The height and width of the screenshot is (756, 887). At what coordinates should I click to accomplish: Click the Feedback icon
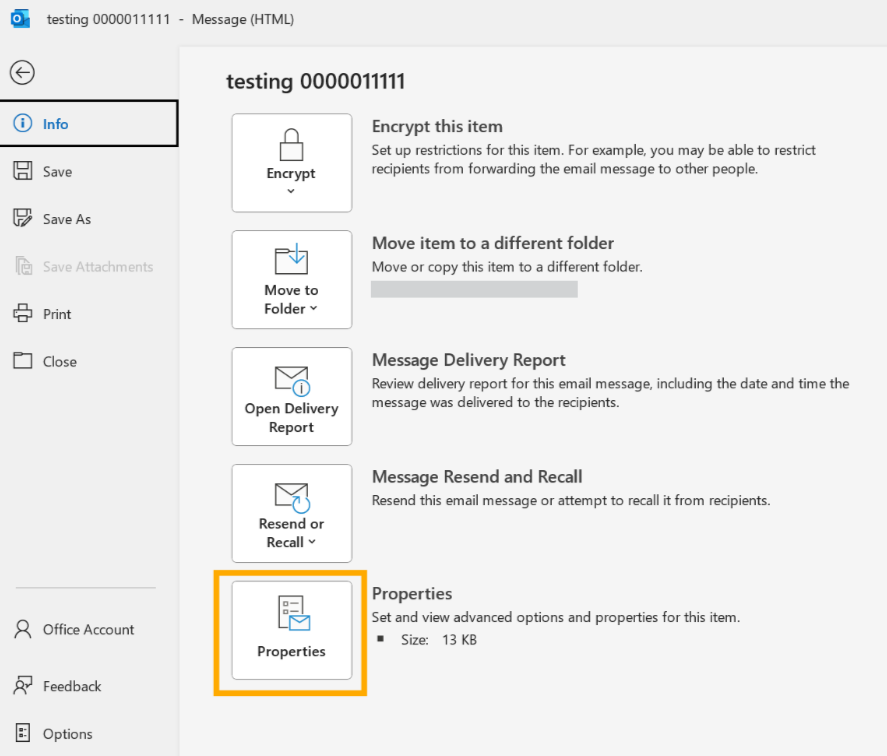pos(22,686)
